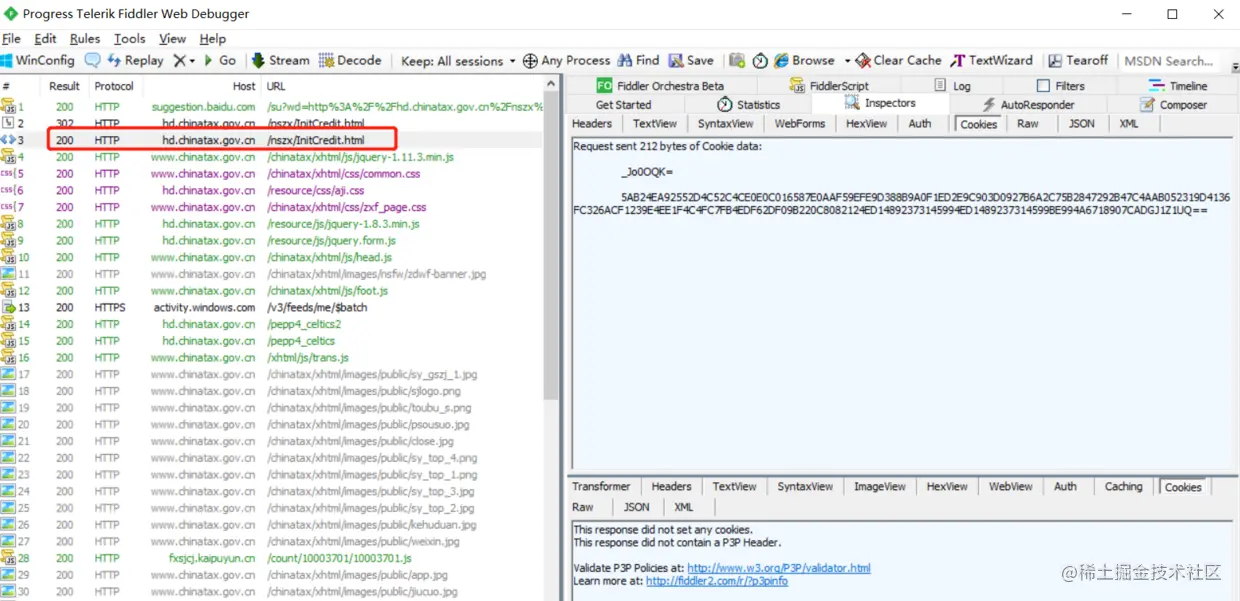Replay the selected session
Viewport: 1240px width, 601px height.
pos(135,60)
